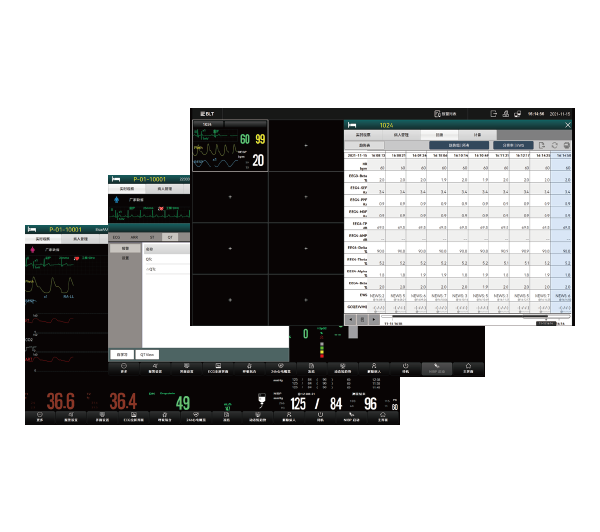
Task: Select the ST tab
Action: tap(152, 236)
